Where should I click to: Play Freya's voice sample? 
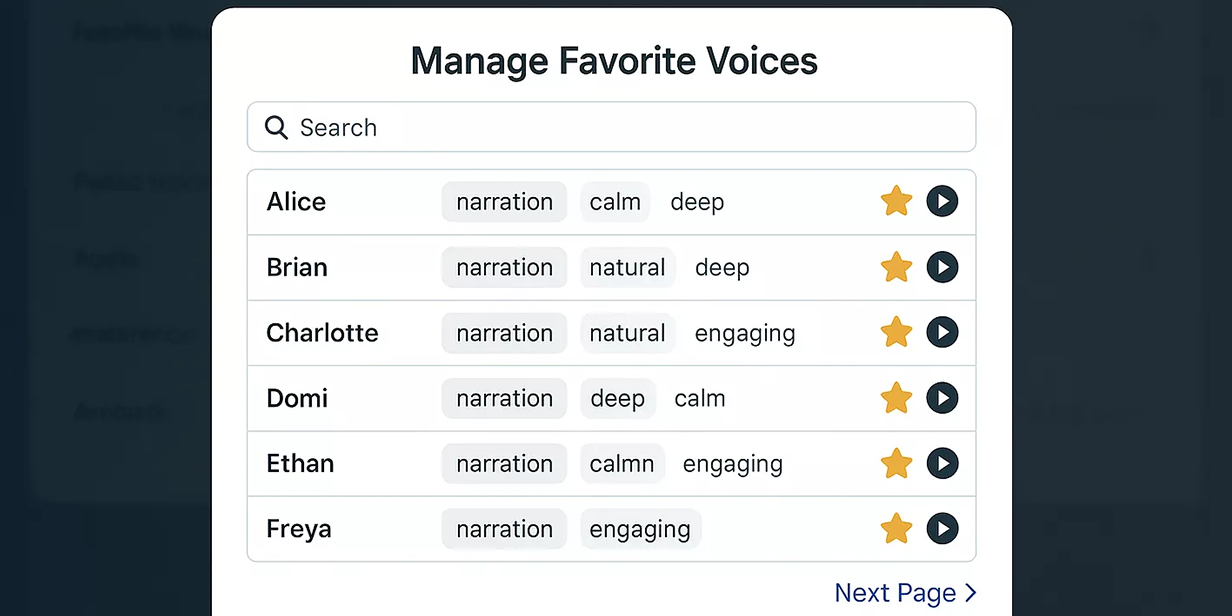click(942, 529)
